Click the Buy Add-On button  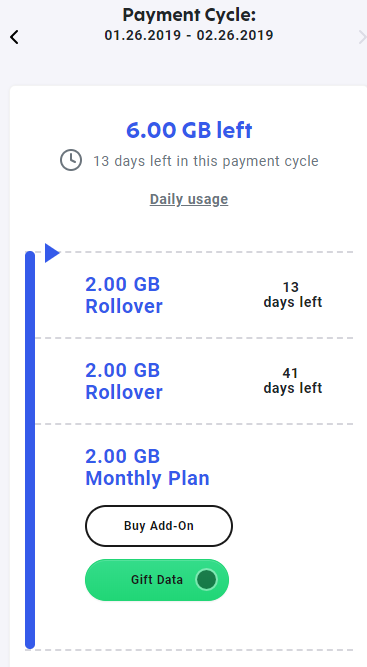(x=159, y=526)
